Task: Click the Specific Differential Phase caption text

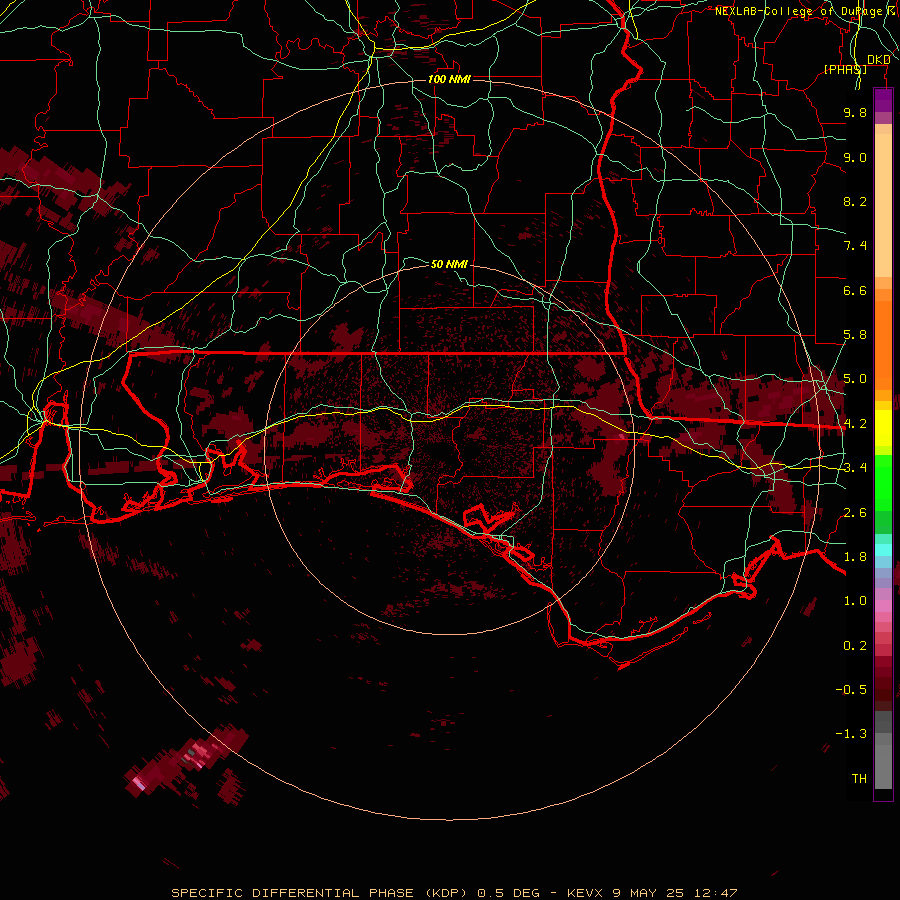Action: (x=454, y=893)
